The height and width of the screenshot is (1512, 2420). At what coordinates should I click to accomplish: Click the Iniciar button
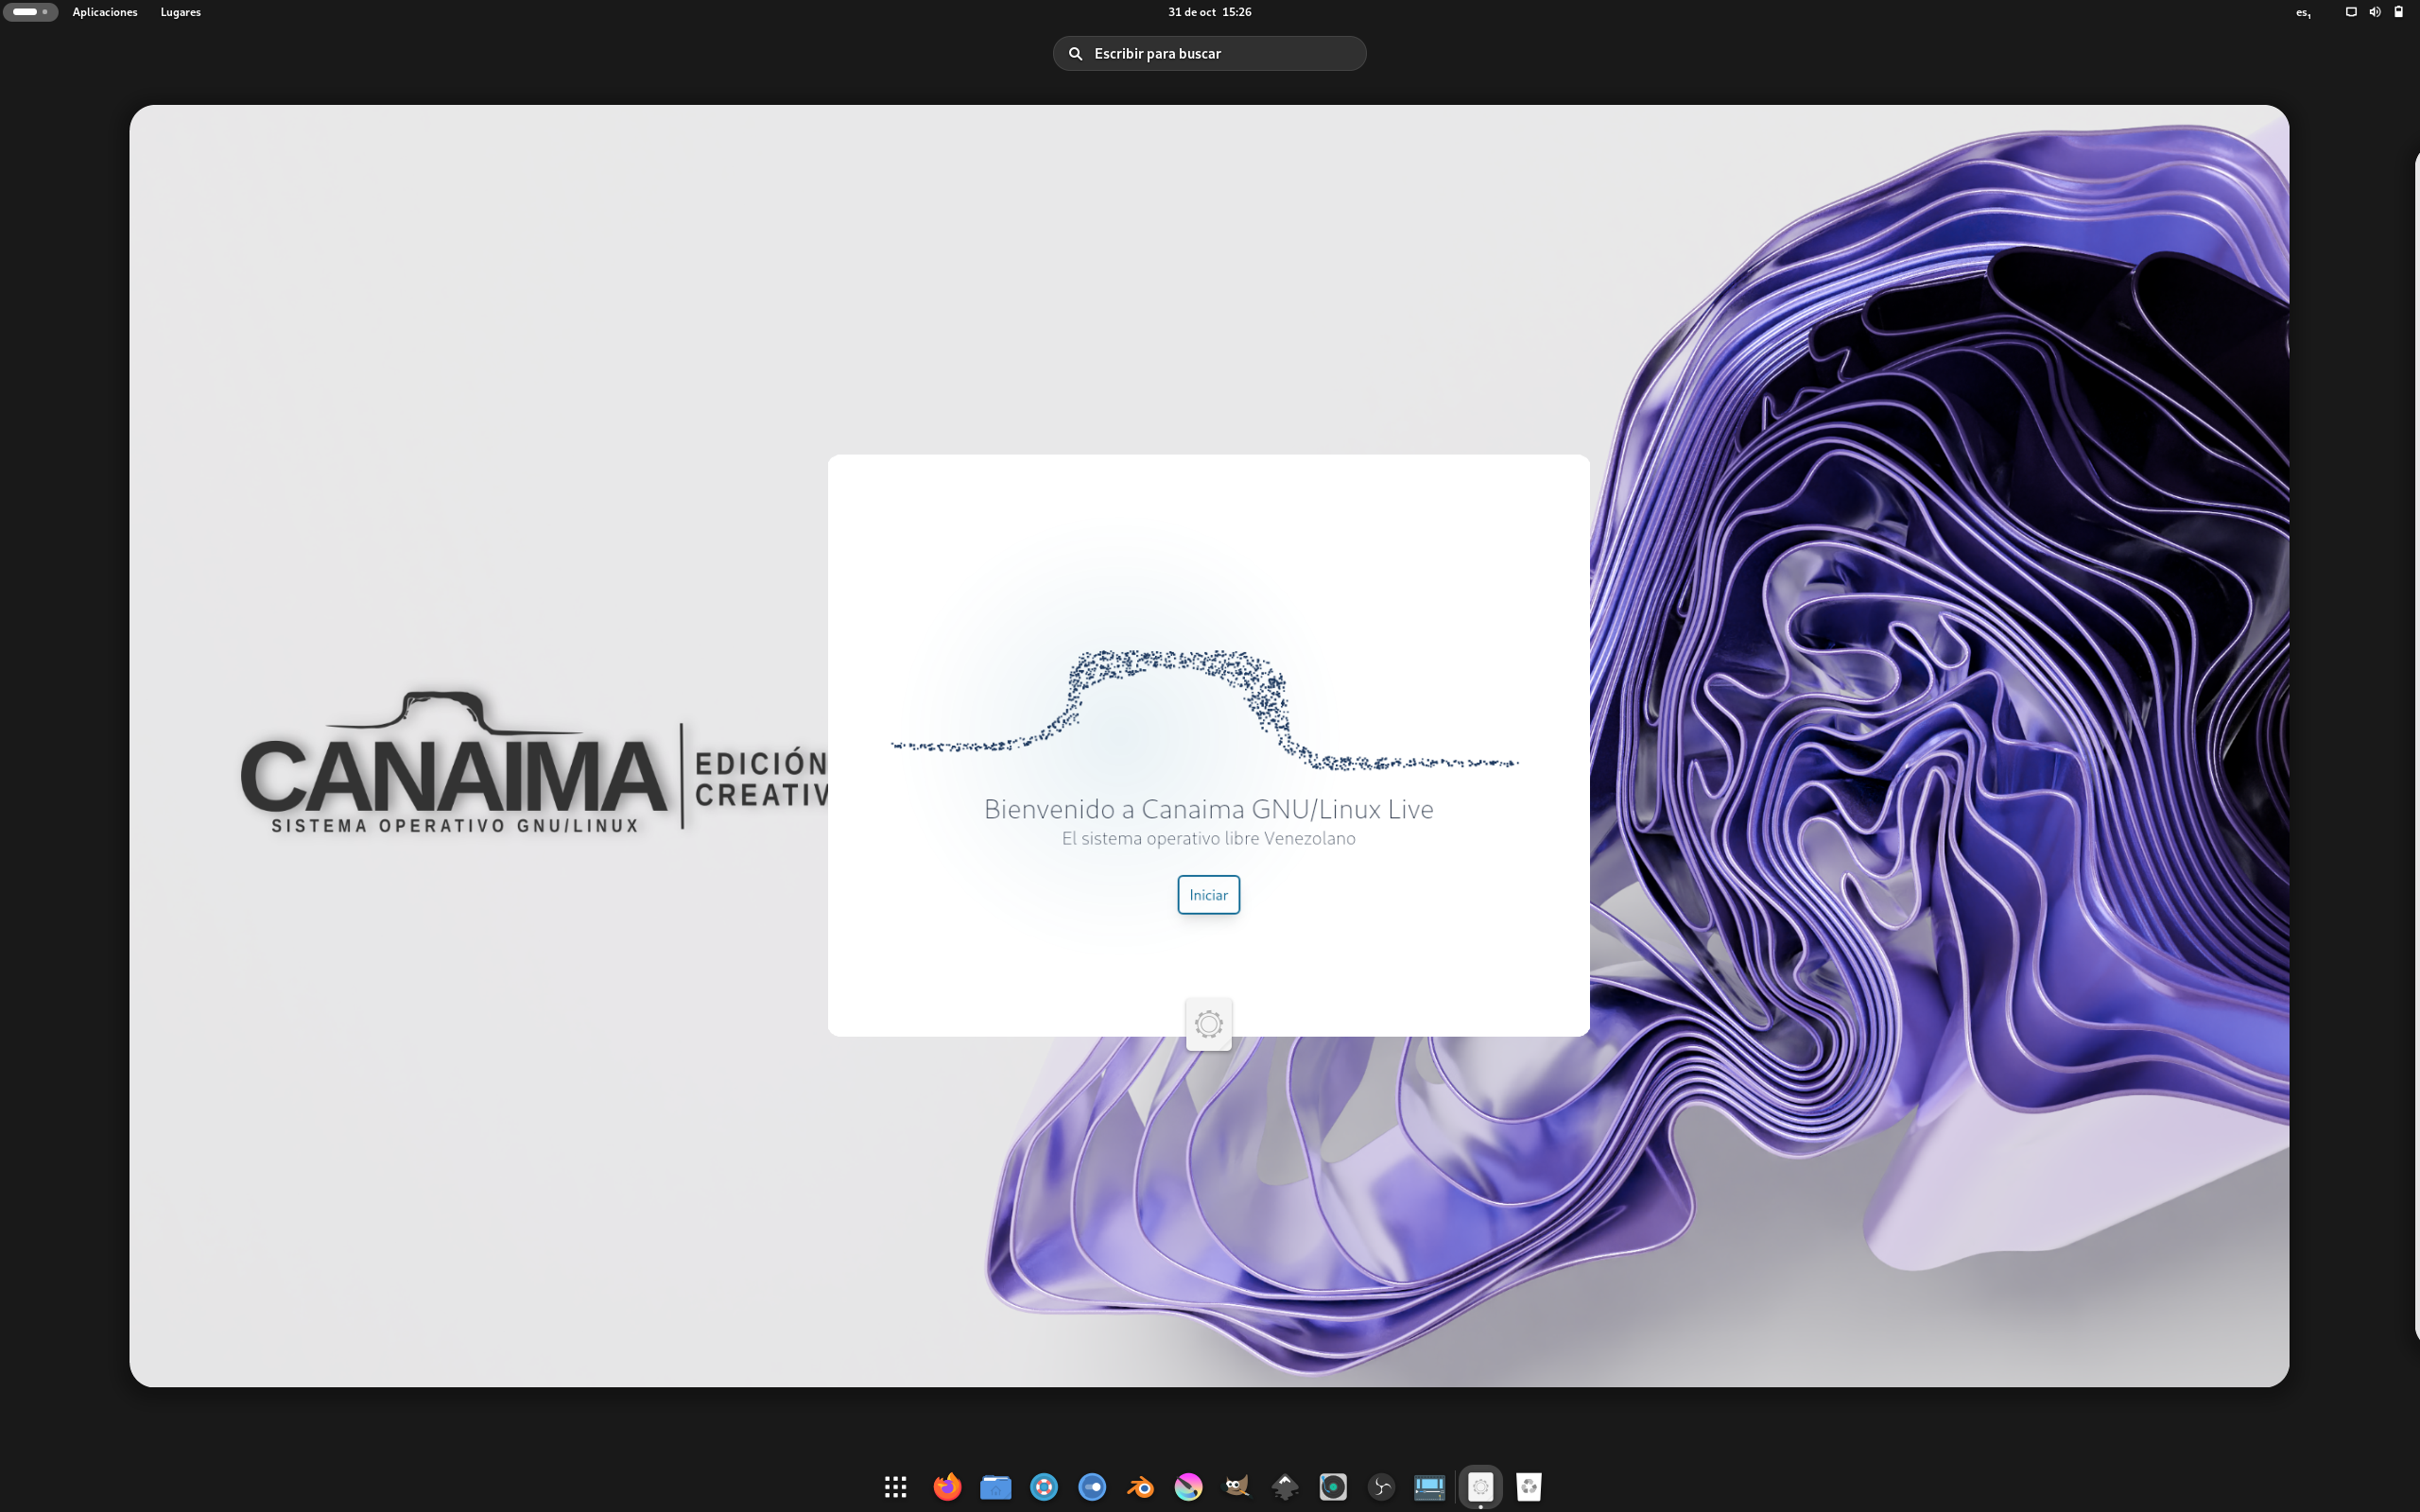coord(1208,895)
